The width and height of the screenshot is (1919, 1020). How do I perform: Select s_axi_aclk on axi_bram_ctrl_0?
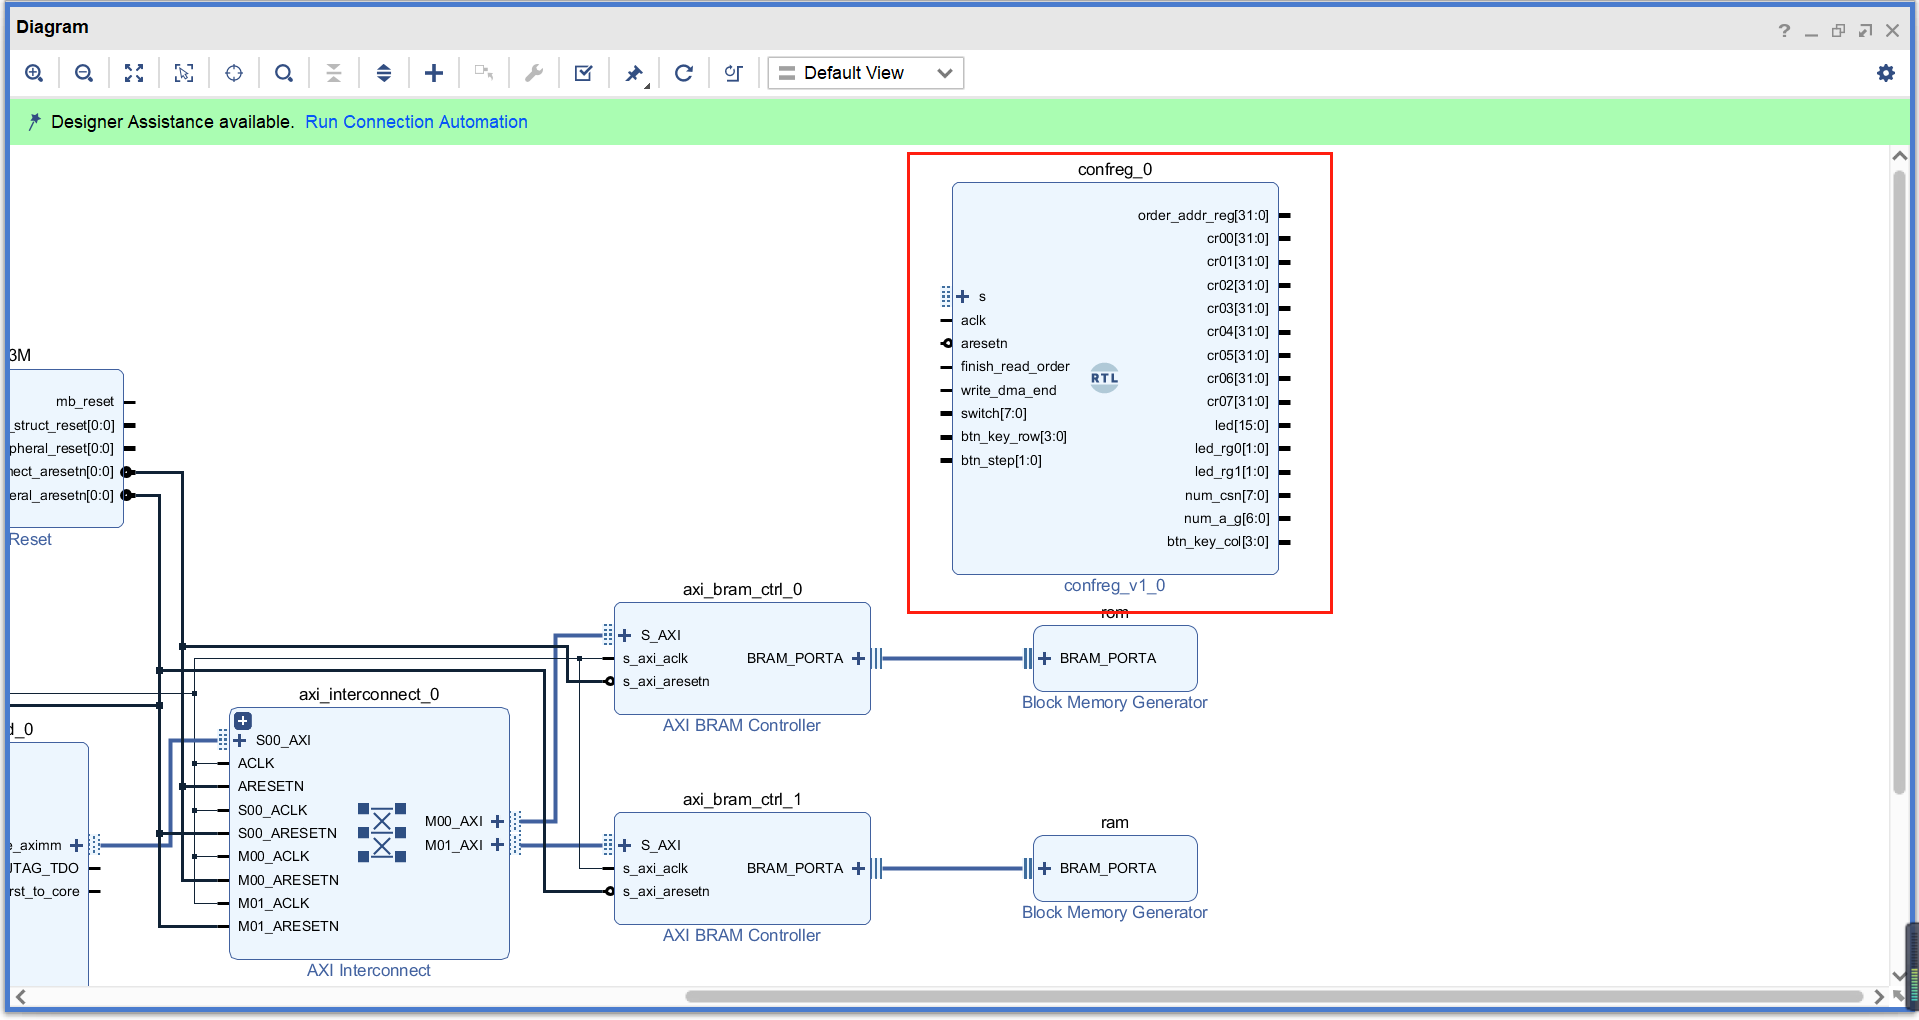click(x=655, y=658)
